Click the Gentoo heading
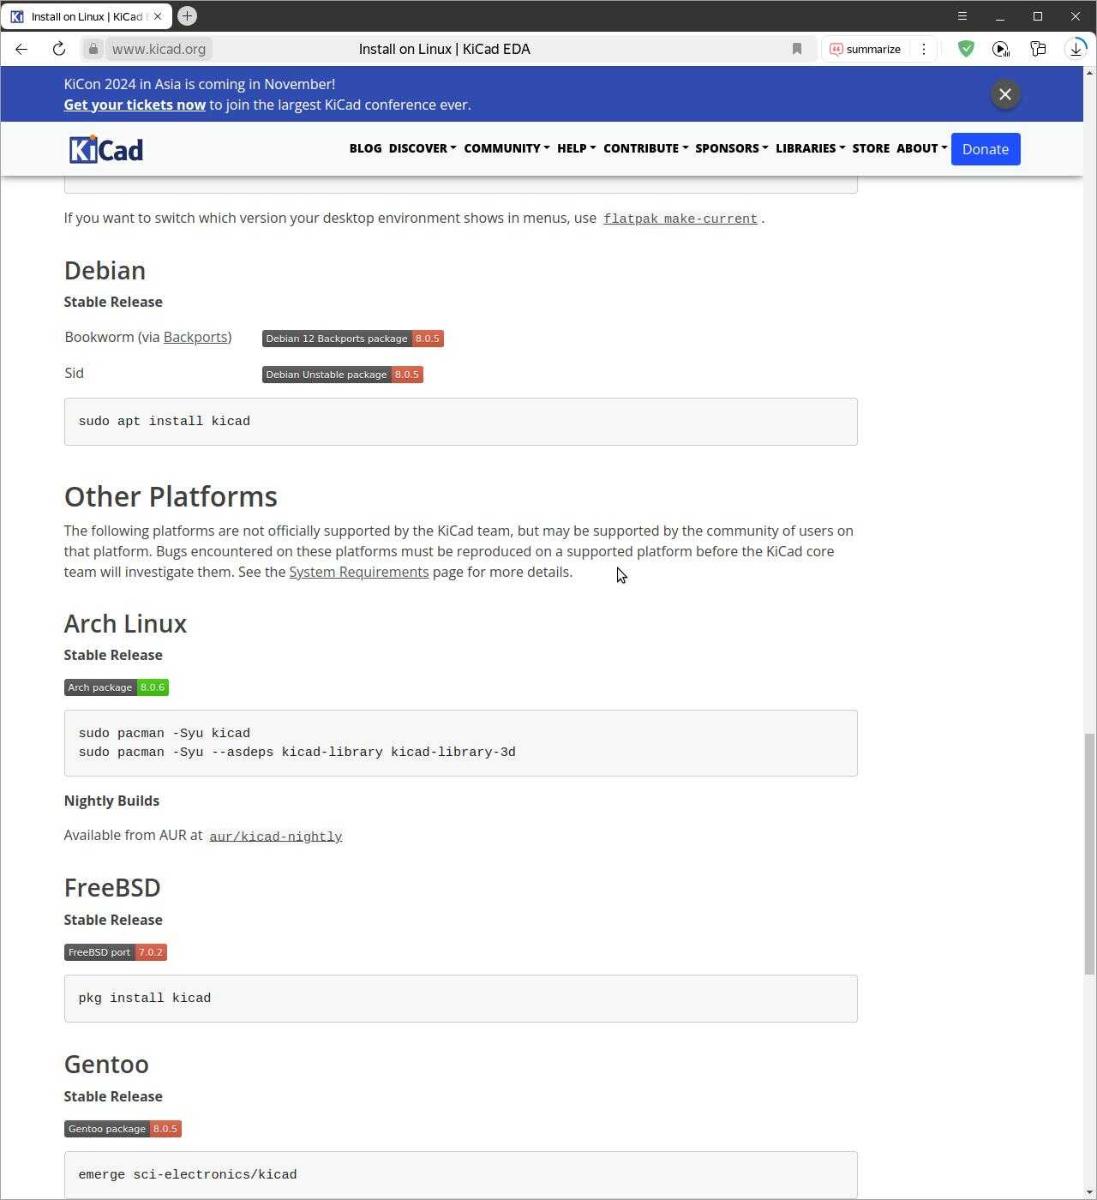The image size is (1097, 1200). tap(106, 1064)
